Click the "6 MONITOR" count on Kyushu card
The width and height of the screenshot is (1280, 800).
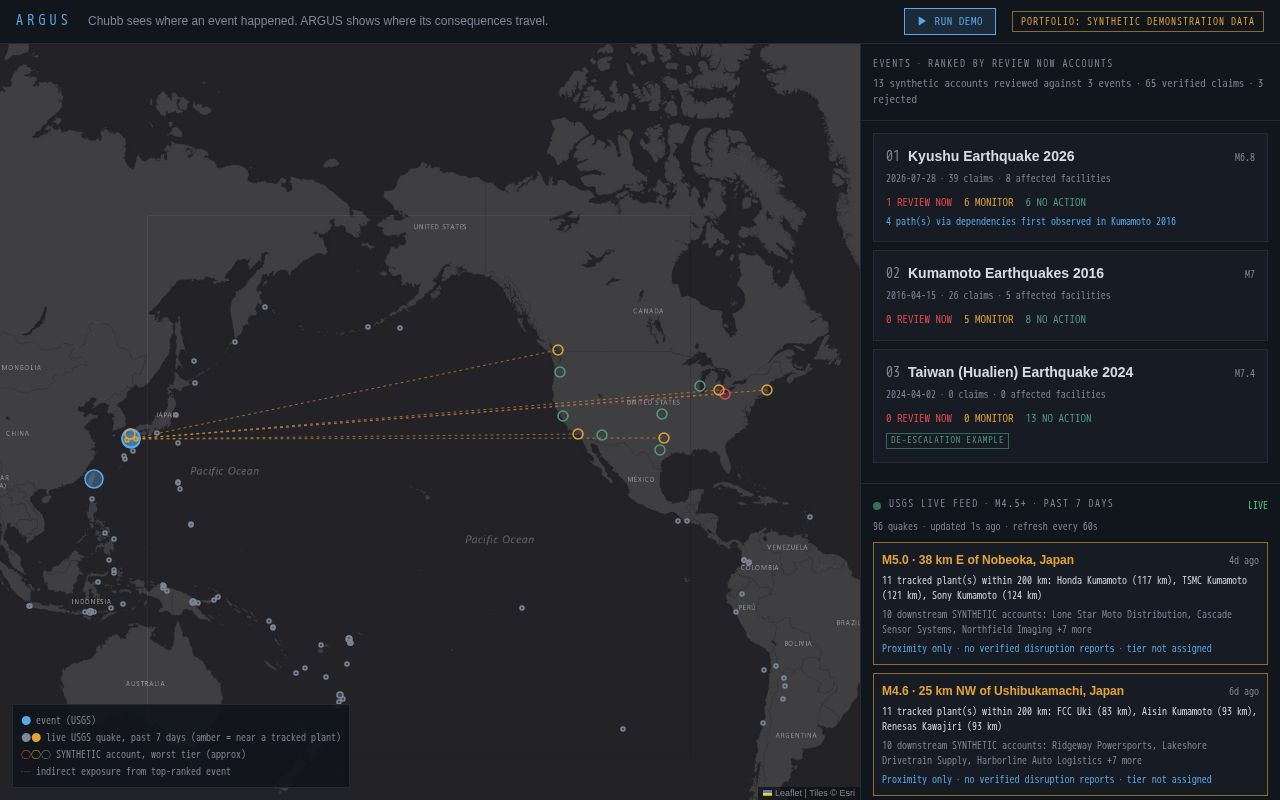coord(989,203)
